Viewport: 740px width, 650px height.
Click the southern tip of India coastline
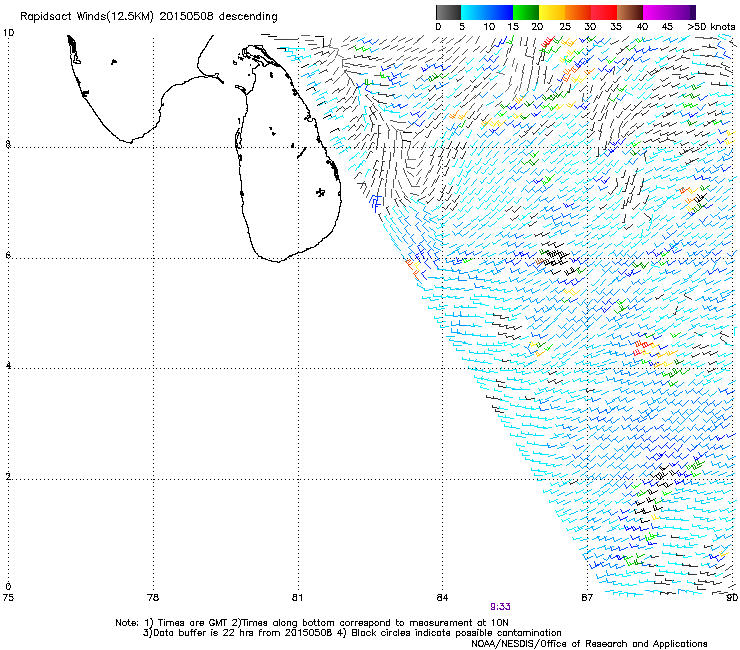(129, 141)
